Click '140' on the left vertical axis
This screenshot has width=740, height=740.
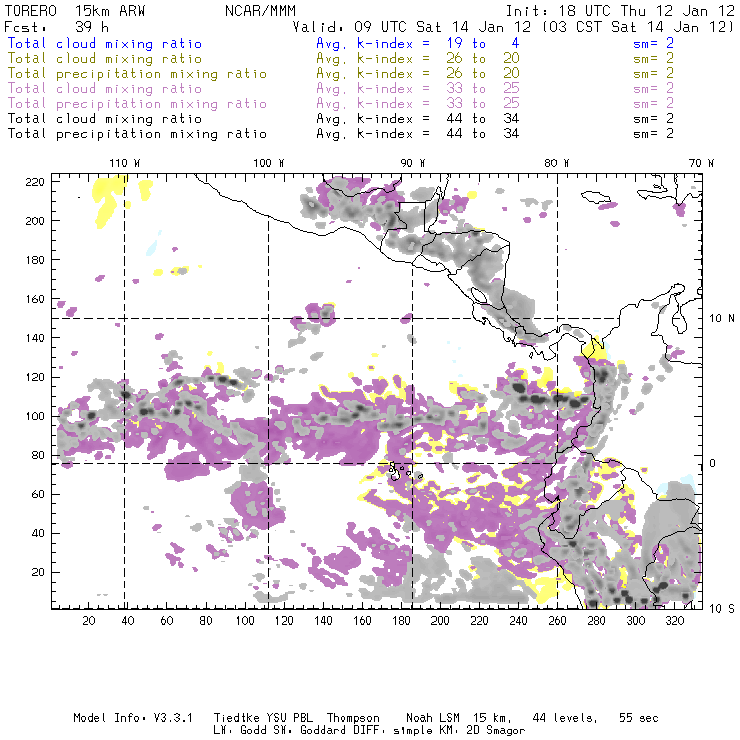click(35, 338)
